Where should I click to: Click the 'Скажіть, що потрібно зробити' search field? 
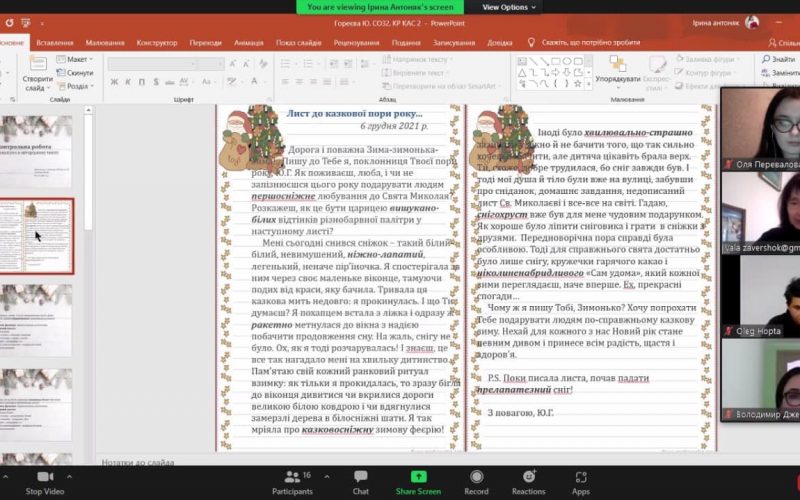(x=590, y=42)
